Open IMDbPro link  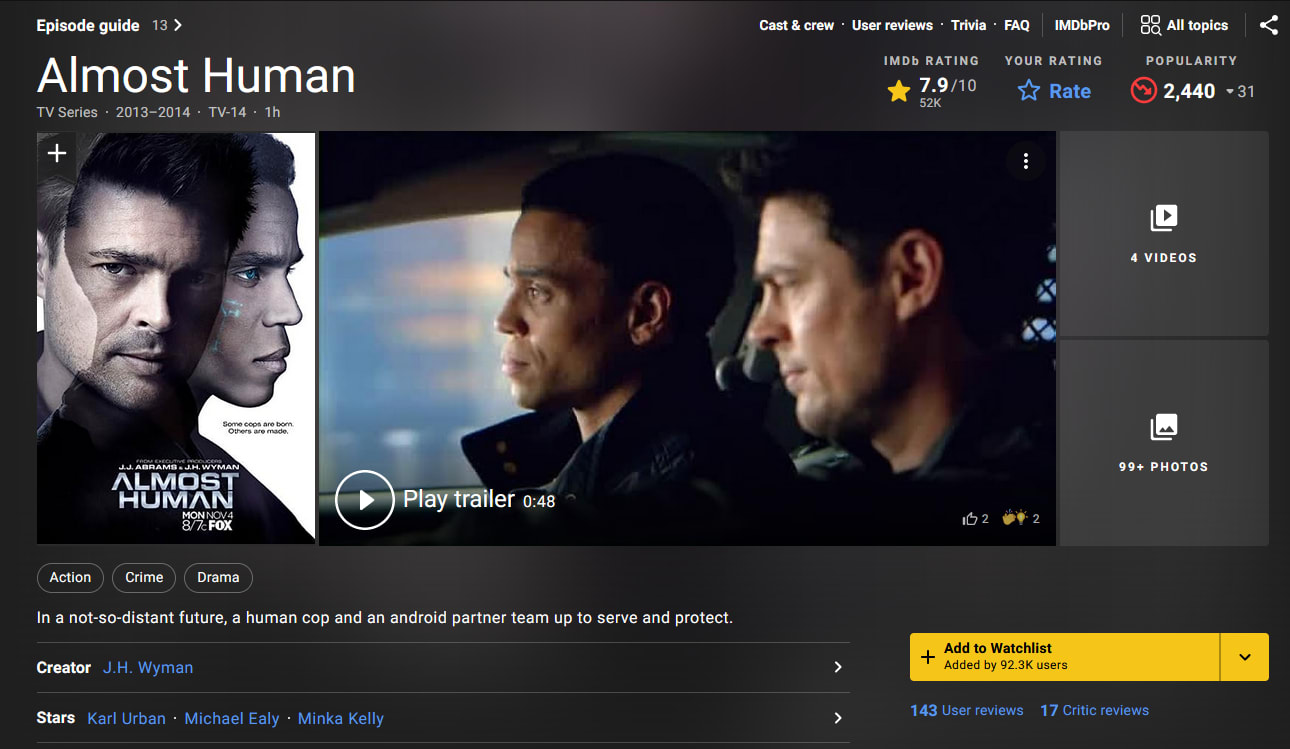point(1082,25)
